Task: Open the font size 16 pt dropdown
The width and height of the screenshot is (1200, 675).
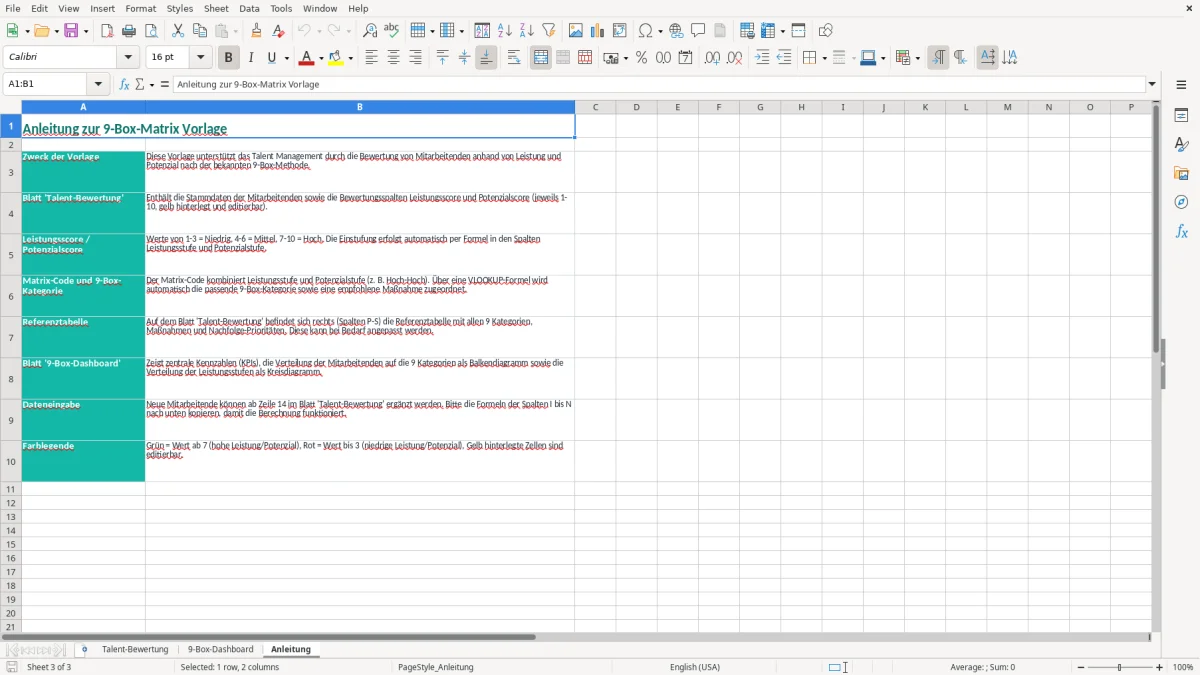Action: (x=200, y=58)
